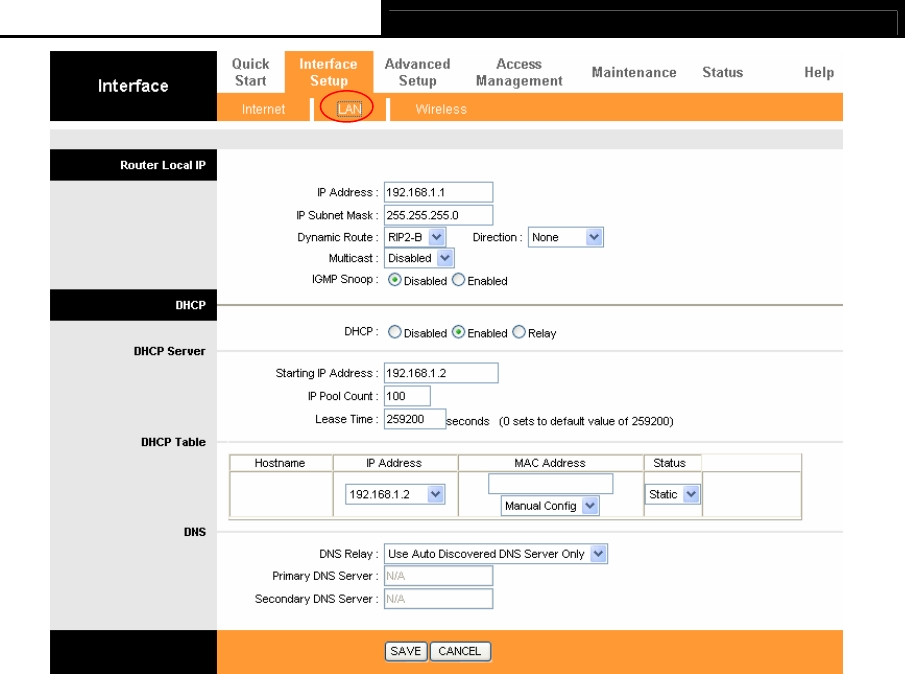Image resolution: width=905 pixels, height=674 pixels.
Task: Expand the Direction dropdown
Action: pyautogui.click(x=566, y=237)
